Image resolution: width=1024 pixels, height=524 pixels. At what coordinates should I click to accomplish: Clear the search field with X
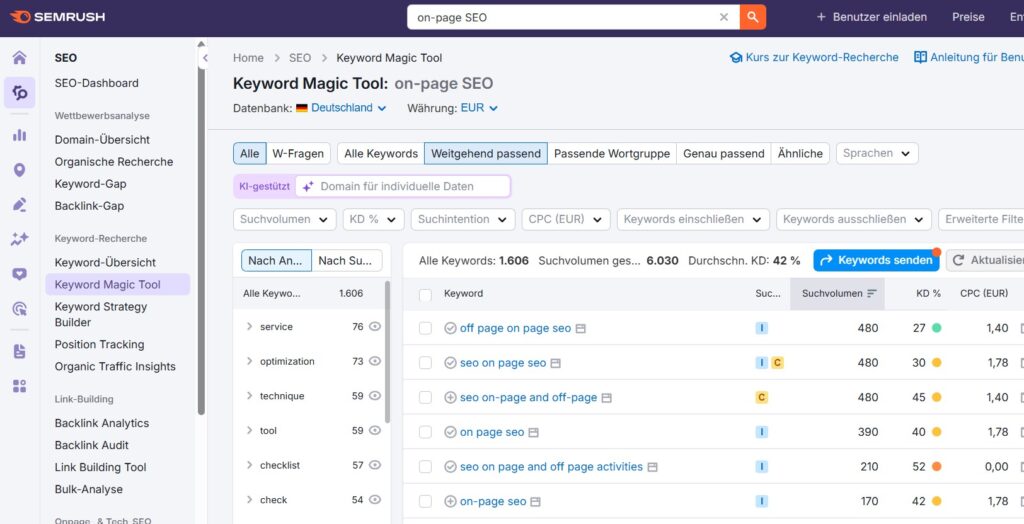[x=724, y=18]
